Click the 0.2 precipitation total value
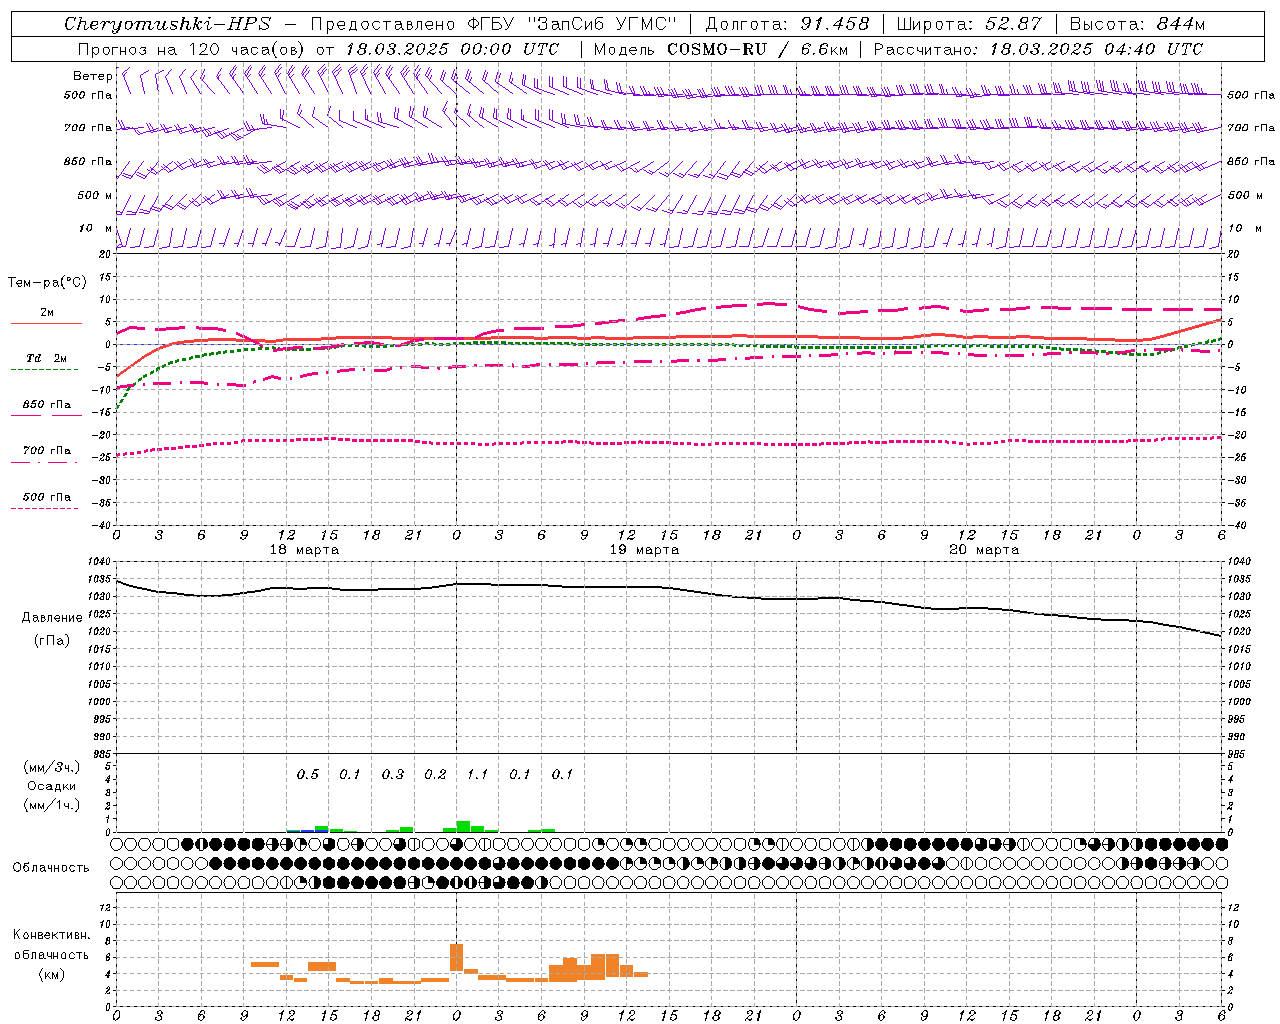The height and width of the screenshot is (1024, 1280). click(x=435, y=774)
